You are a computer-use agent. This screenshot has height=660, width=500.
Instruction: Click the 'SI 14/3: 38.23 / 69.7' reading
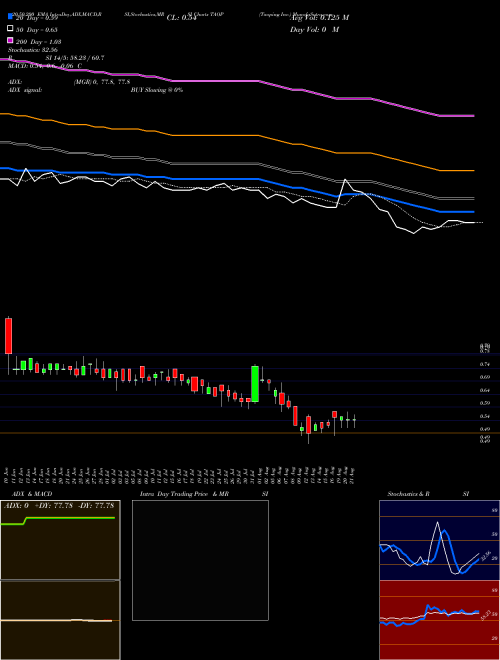pyautogui.click(x=75, y=58)
